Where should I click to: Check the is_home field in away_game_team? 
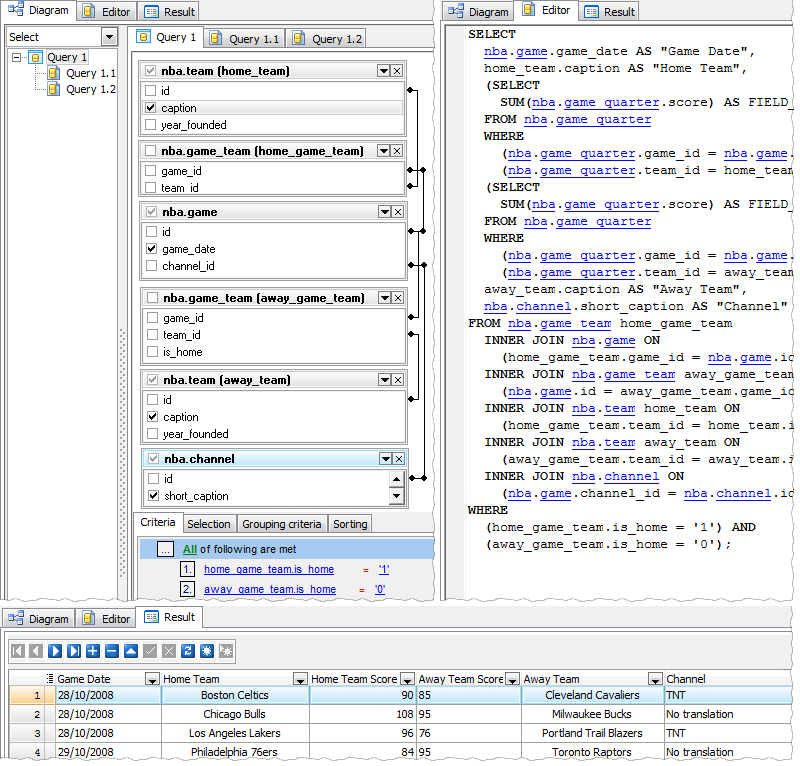point(150,352)
